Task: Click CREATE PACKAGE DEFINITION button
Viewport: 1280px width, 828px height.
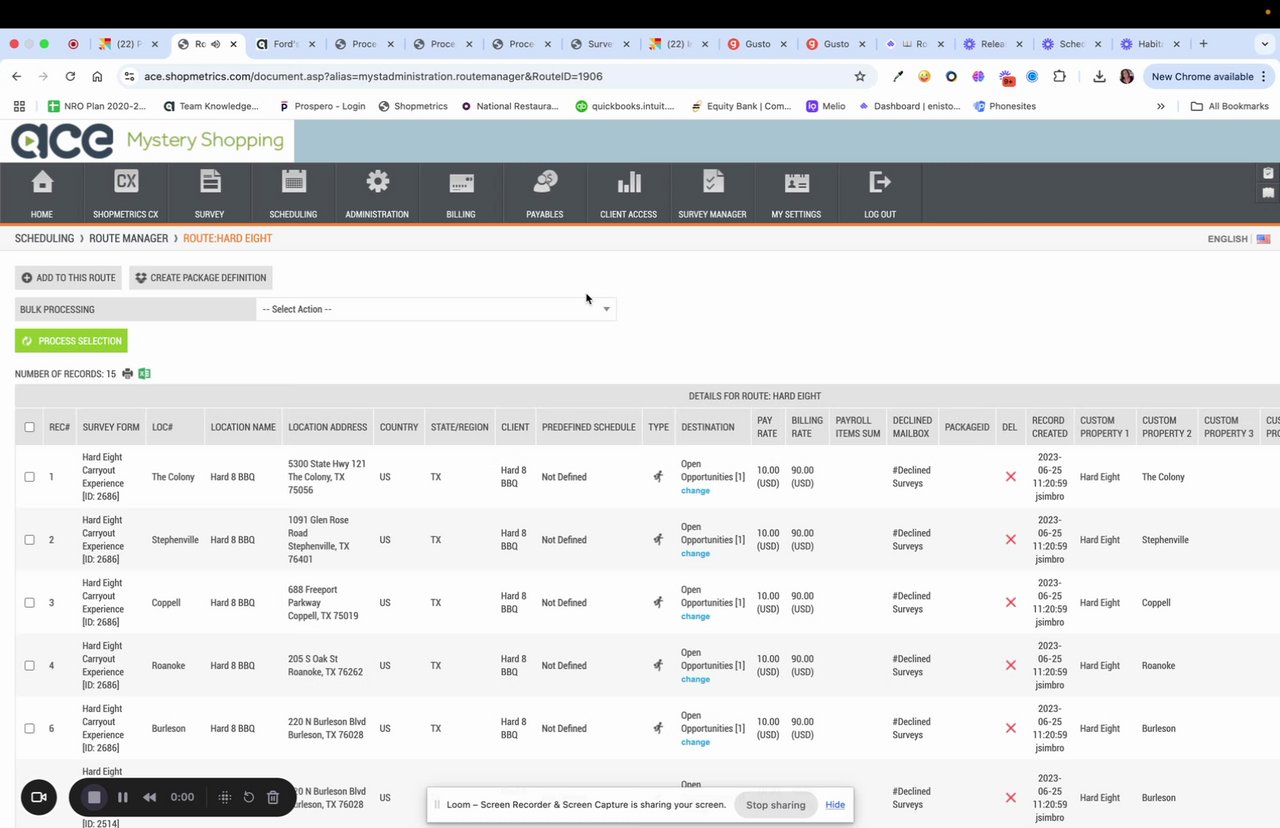Action: pos(201,278)
